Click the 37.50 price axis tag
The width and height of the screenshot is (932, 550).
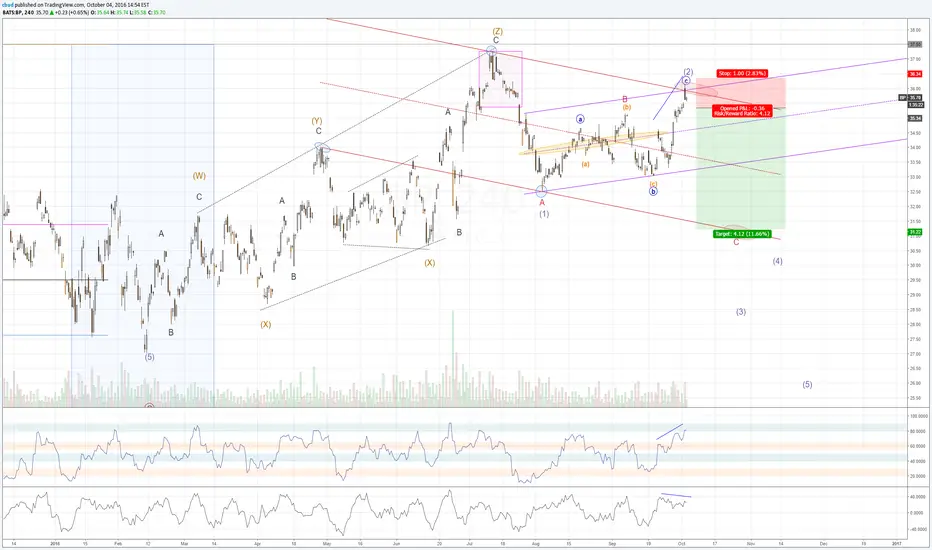click(915, 45)
